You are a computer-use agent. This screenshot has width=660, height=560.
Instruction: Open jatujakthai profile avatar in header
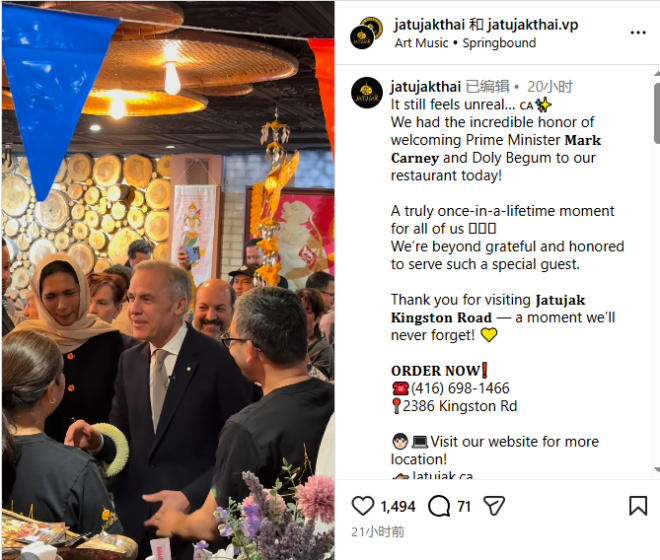pyautogui.click(x=366, y=33)
